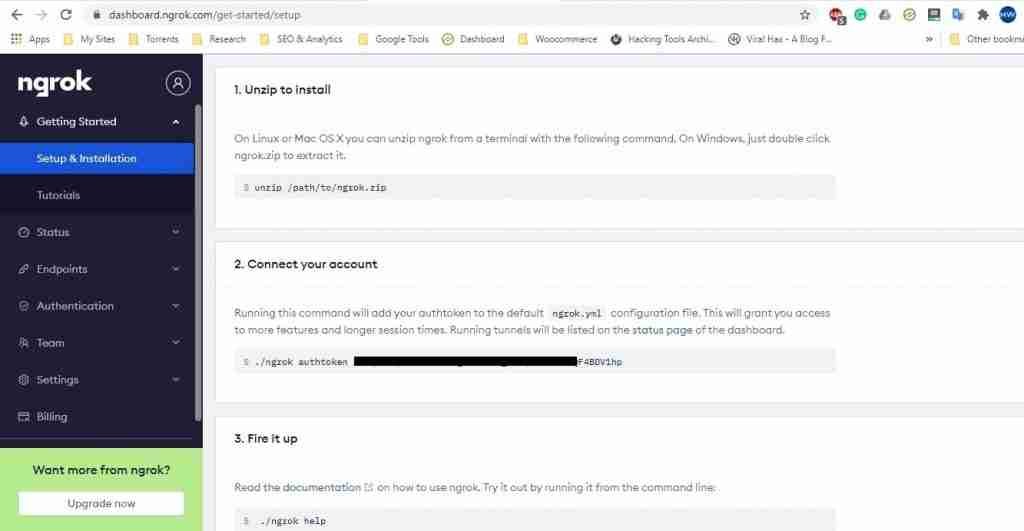Expand the Team section chevron

[176, 343]
